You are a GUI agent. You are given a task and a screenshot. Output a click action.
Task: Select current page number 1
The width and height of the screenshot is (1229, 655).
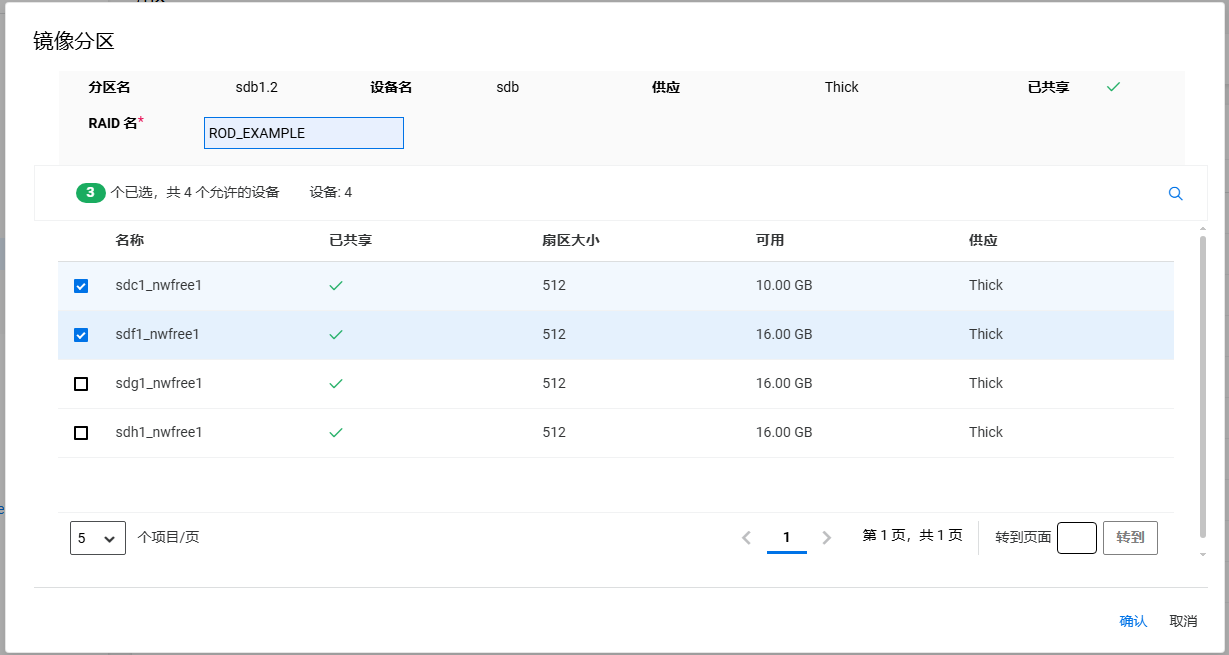(x=786, y=538)
